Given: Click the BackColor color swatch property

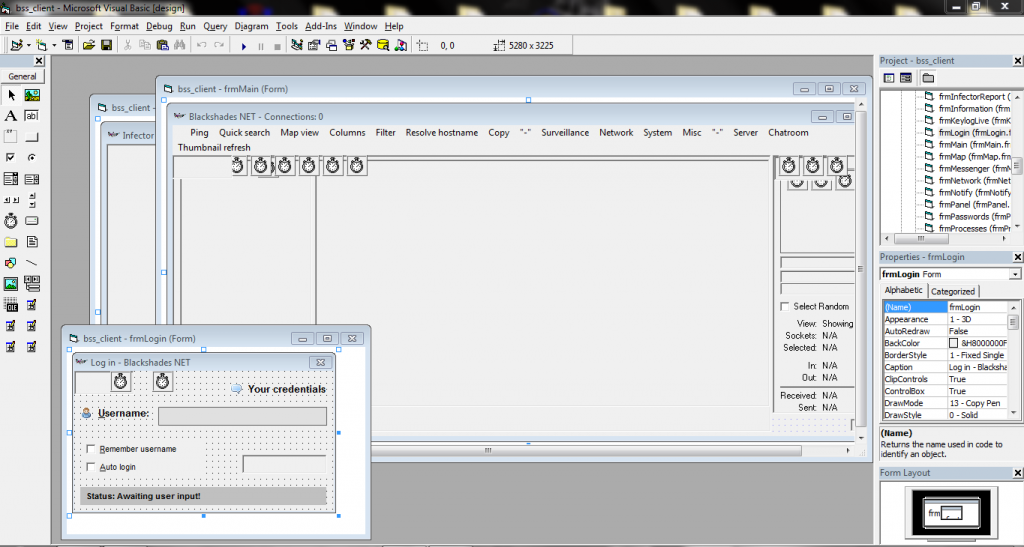Looking at the screenshot, I should click(953, 343).
